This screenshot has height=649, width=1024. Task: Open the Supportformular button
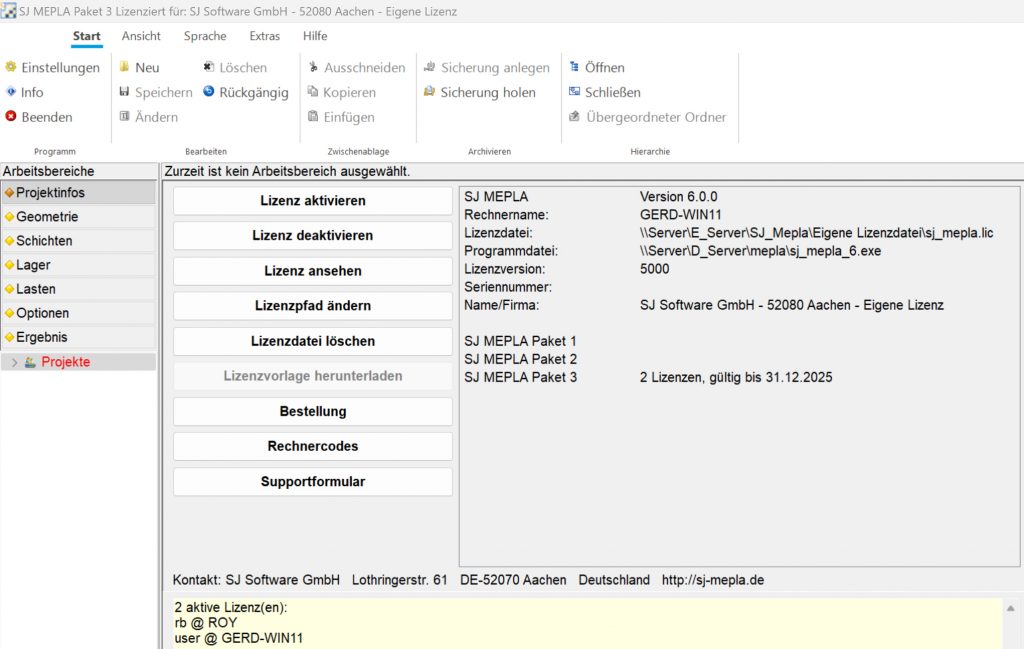313,482
